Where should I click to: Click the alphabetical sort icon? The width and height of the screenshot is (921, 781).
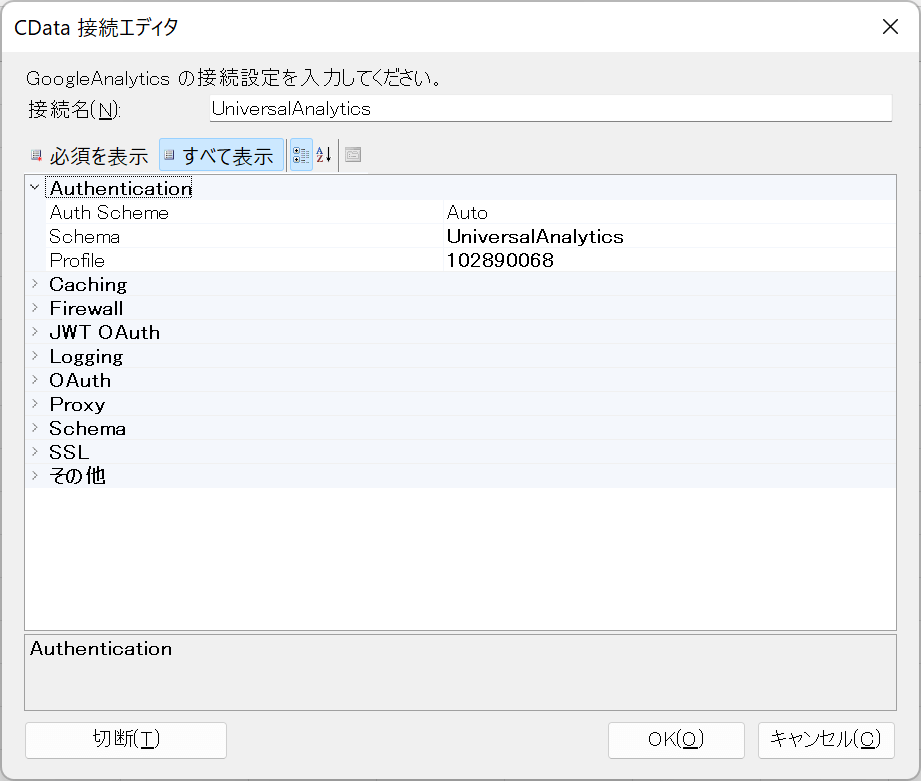point(324,155)
